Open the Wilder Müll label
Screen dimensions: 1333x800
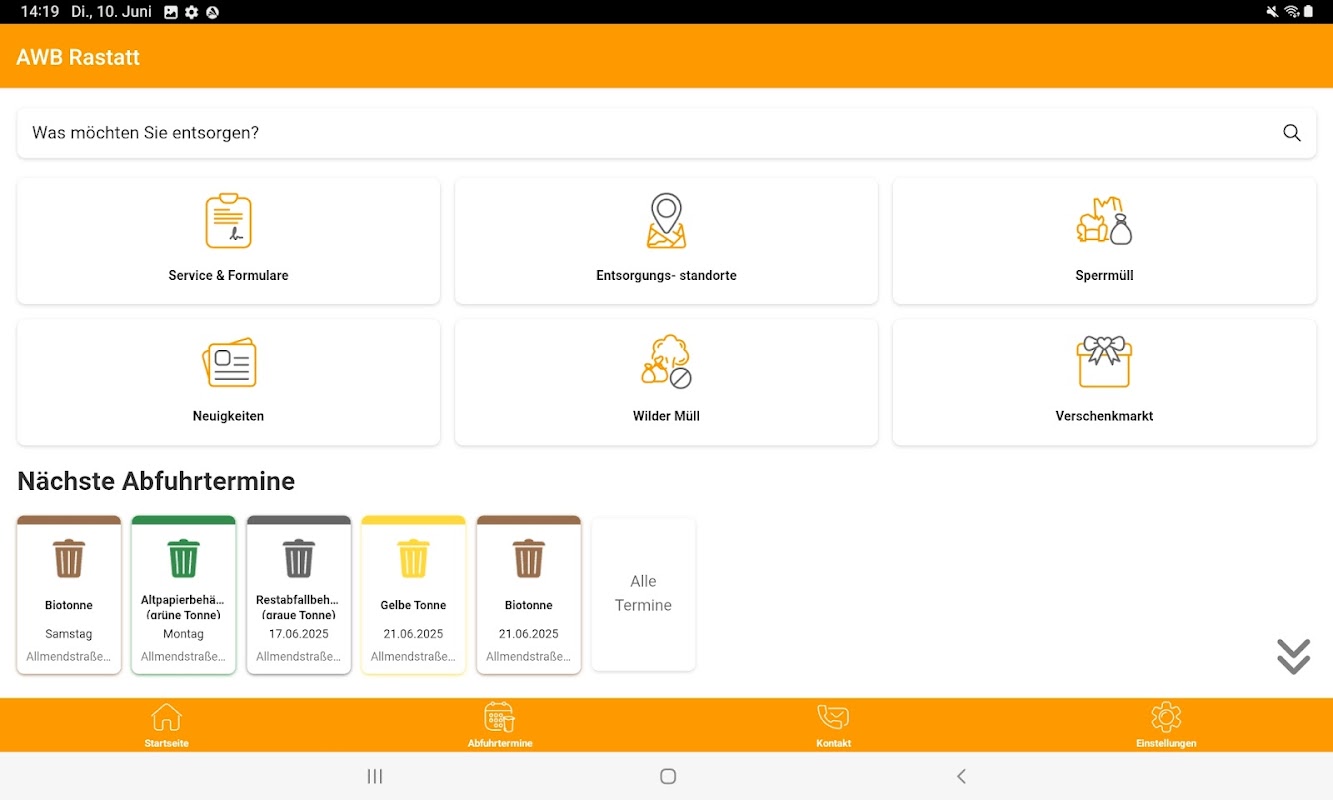pos(666,416)
